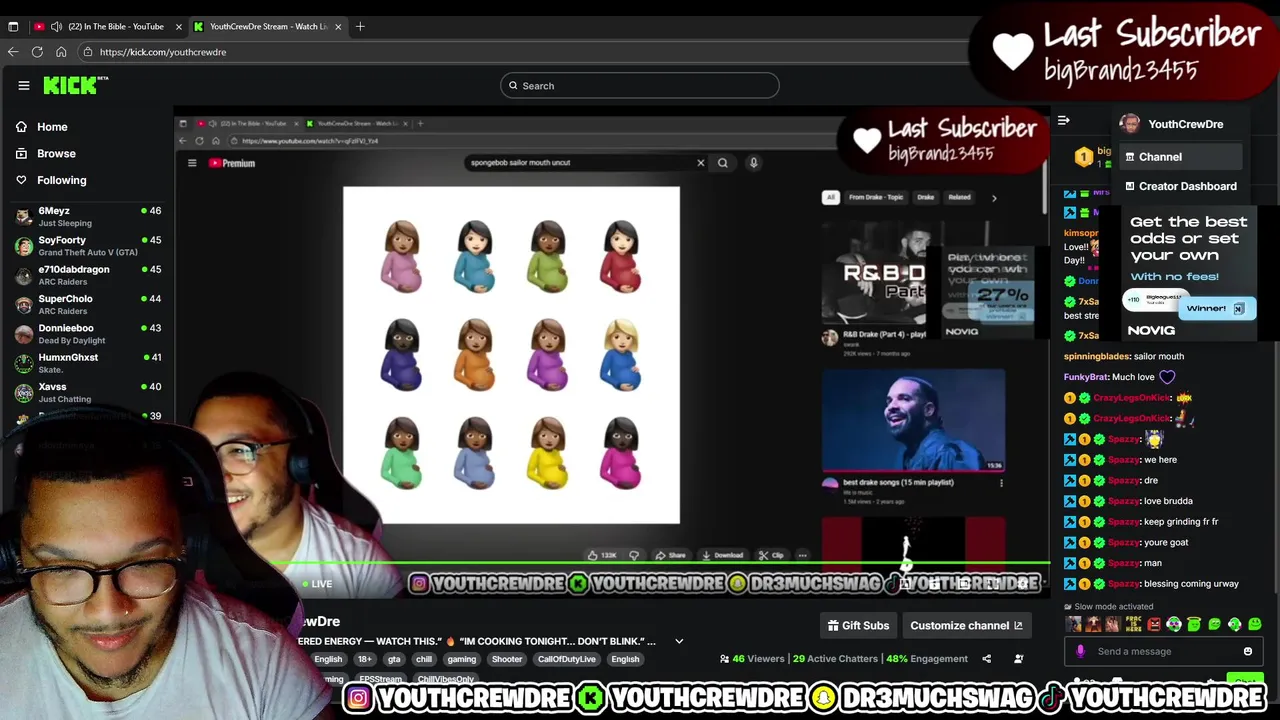The height and width of the screenshot is (720, 1280).
Task: Open HumxnGhxst channel in sidebar
Action: coord(87,363)
